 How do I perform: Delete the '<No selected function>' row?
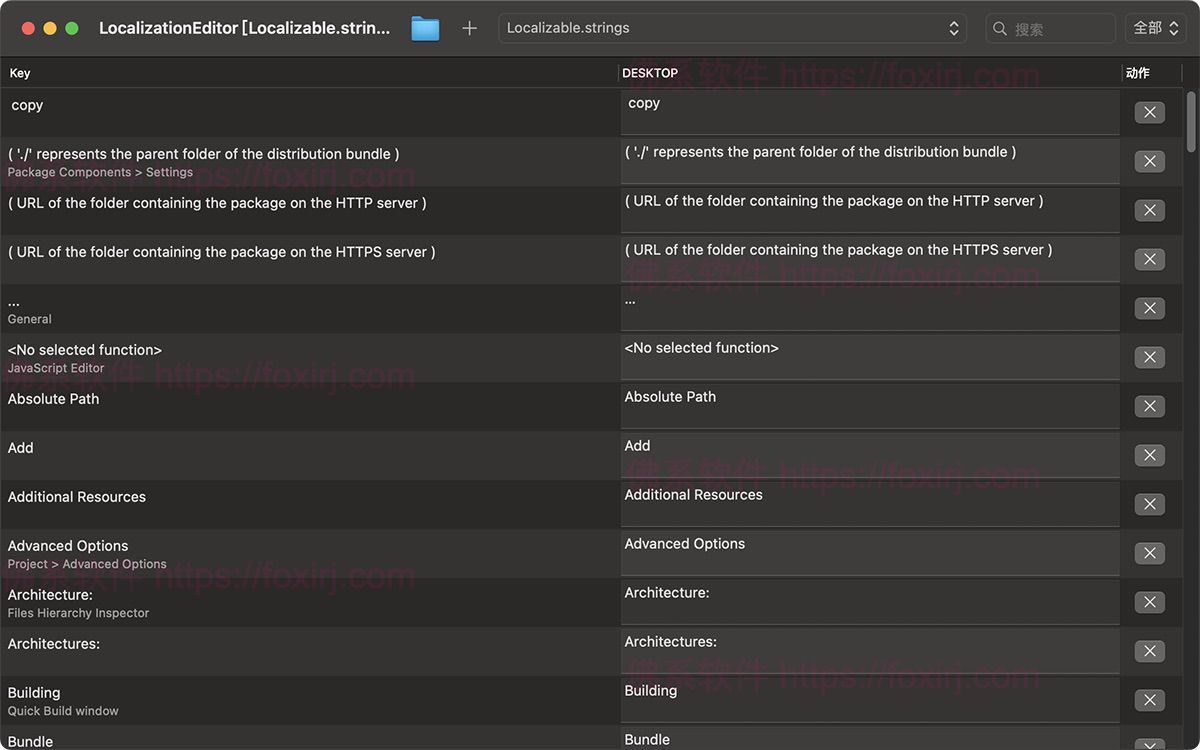coord(1149,357)
